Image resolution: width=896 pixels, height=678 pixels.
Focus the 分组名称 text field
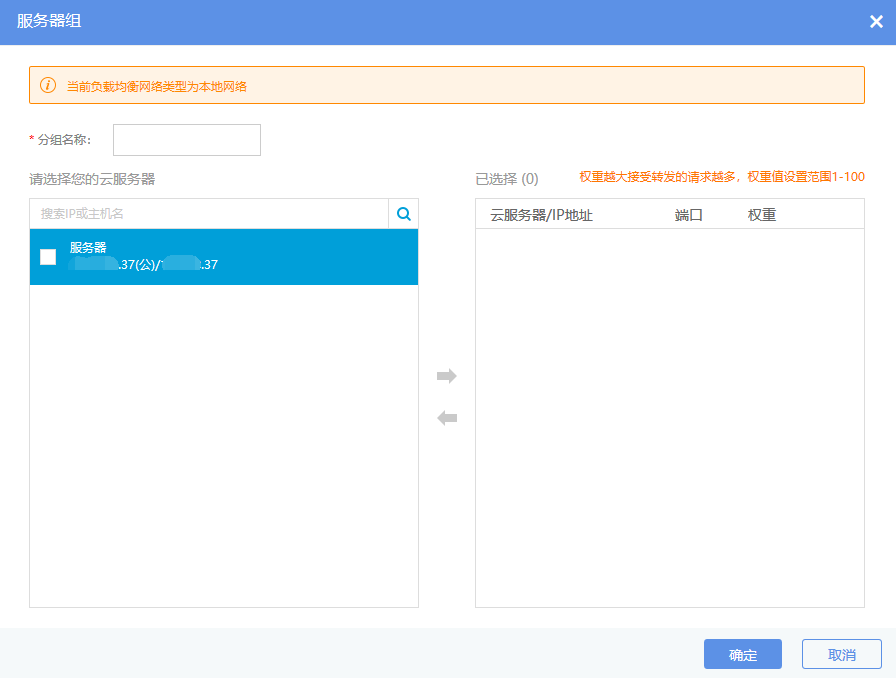187,140
